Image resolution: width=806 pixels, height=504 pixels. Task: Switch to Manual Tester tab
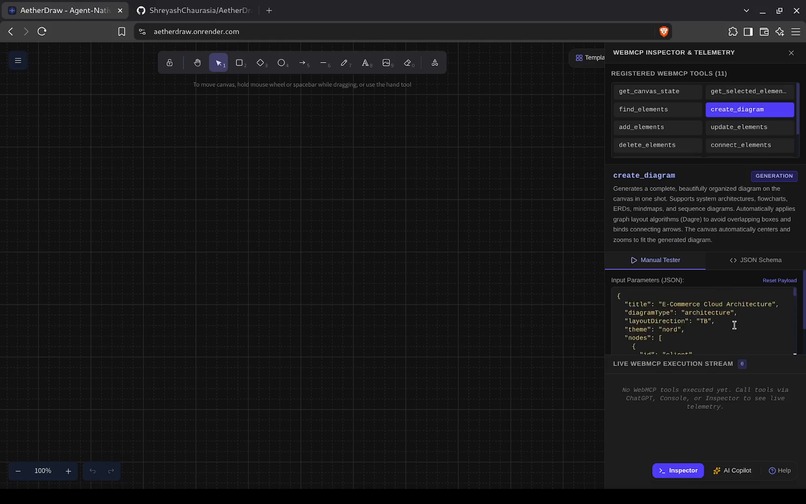tap(655, 260)
